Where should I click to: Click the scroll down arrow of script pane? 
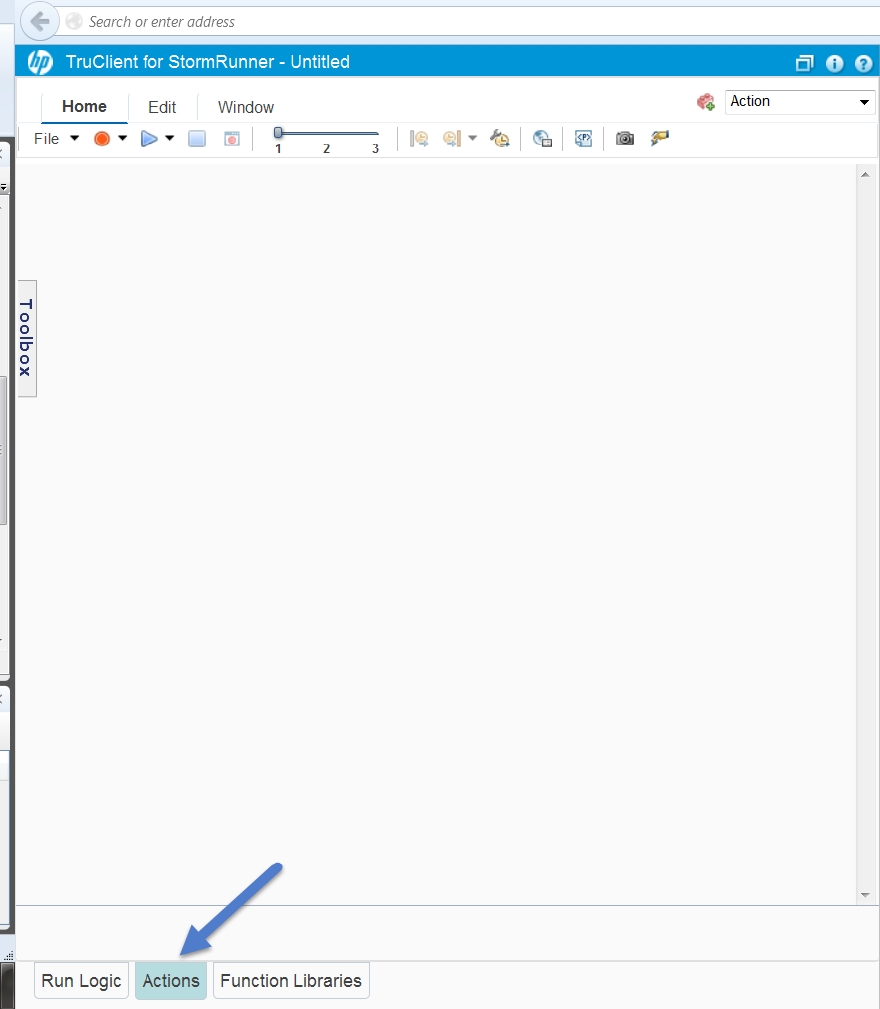click(x=865, y=895)
